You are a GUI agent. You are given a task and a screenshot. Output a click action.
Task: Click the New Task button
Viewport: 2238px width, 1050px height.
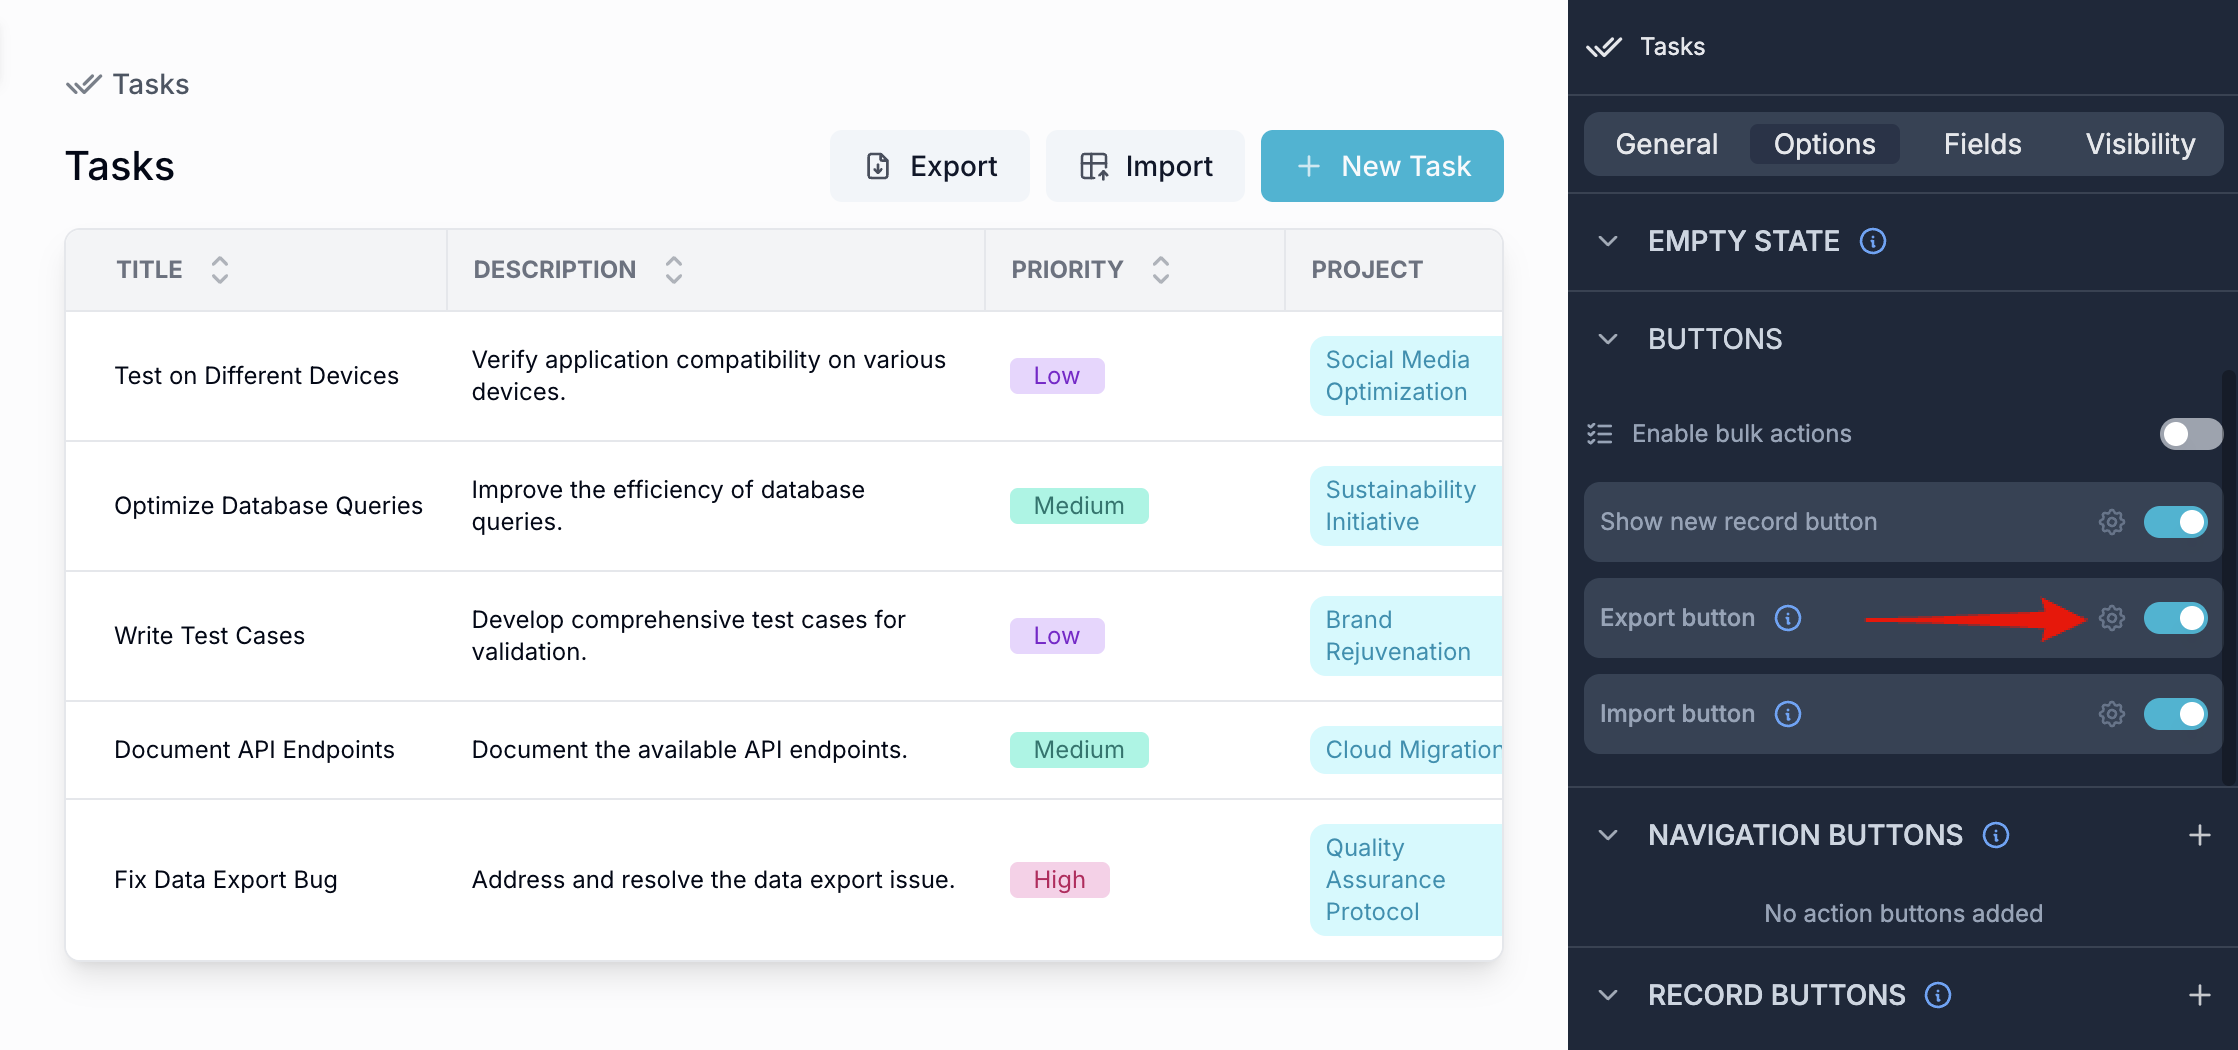pyautogui.click(x=1381, y=166)
